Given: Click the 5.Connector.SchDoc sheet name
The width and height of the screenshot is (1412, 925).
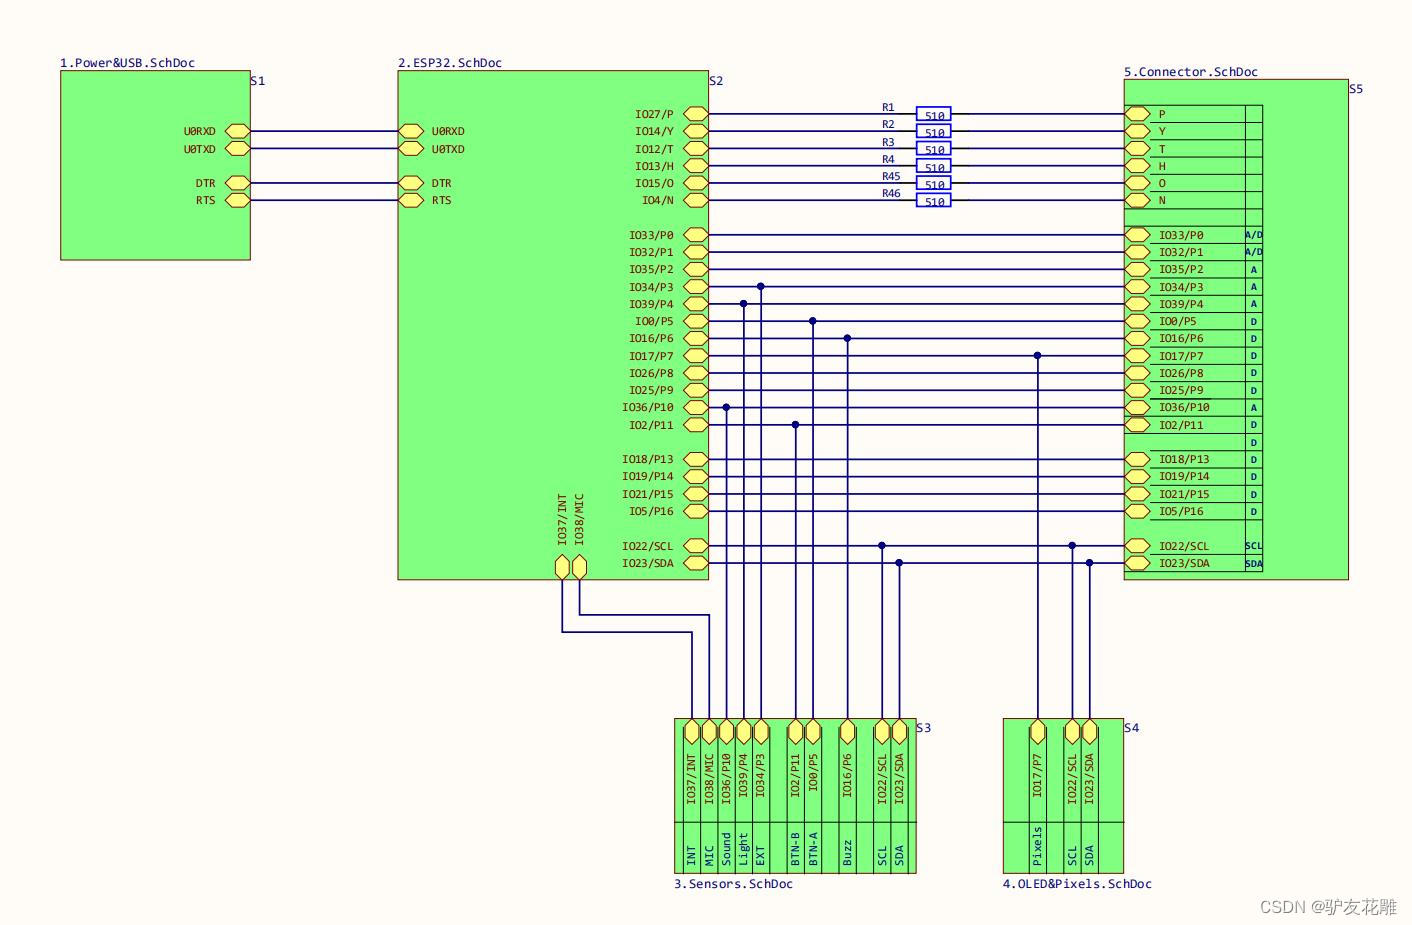Looking at the screenshot, I should [x=1191, y=72].
